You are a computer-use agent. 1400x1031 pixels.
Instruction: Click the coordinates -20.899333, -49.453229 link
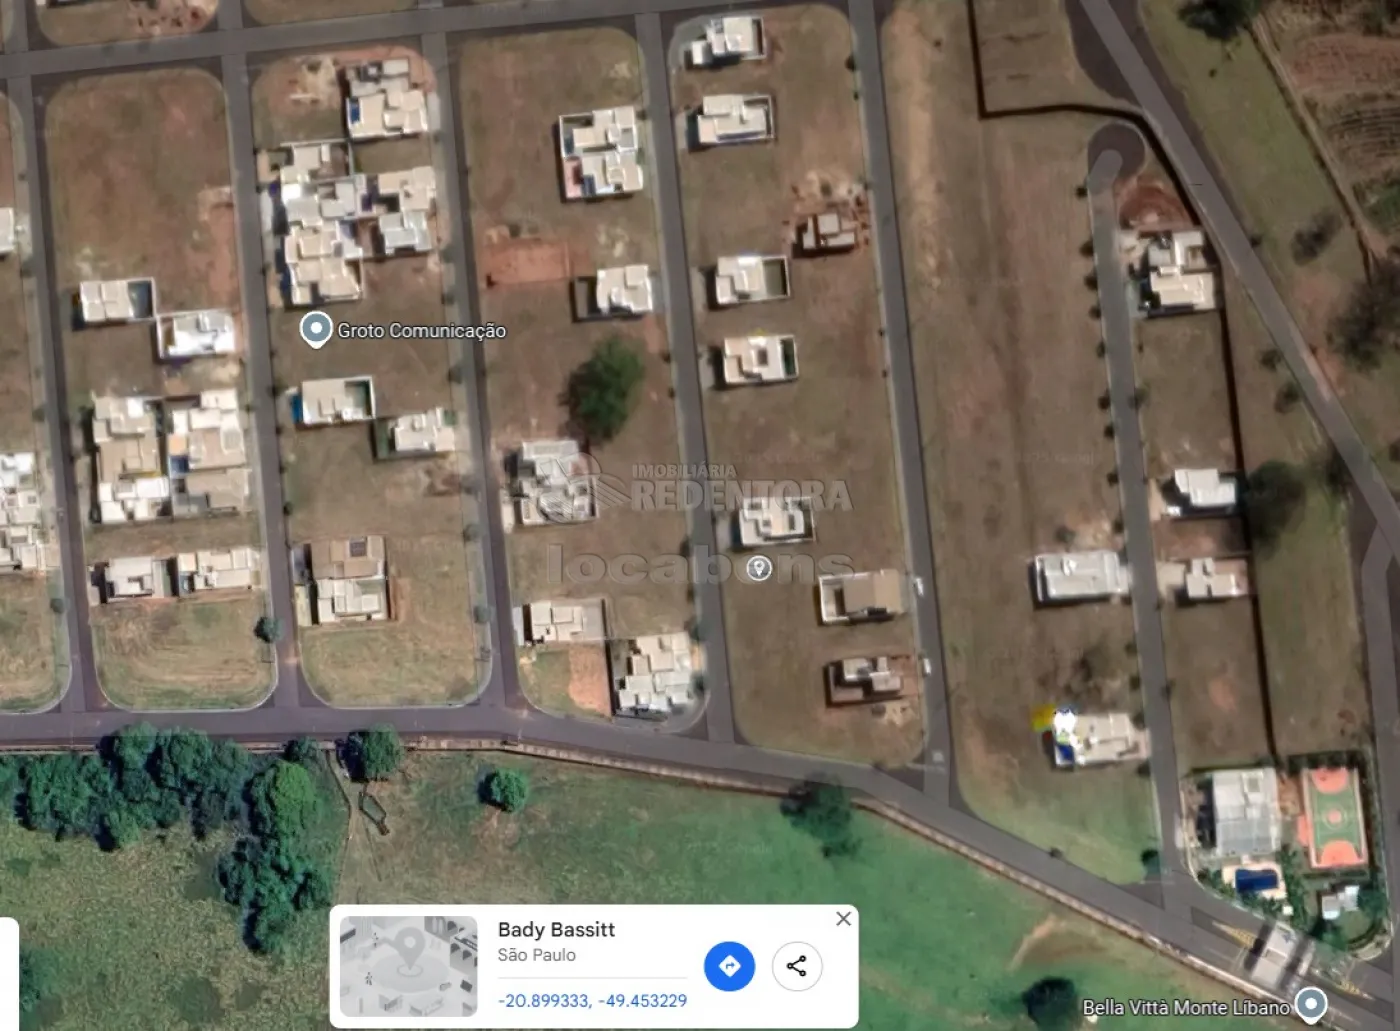[592, 1000]
